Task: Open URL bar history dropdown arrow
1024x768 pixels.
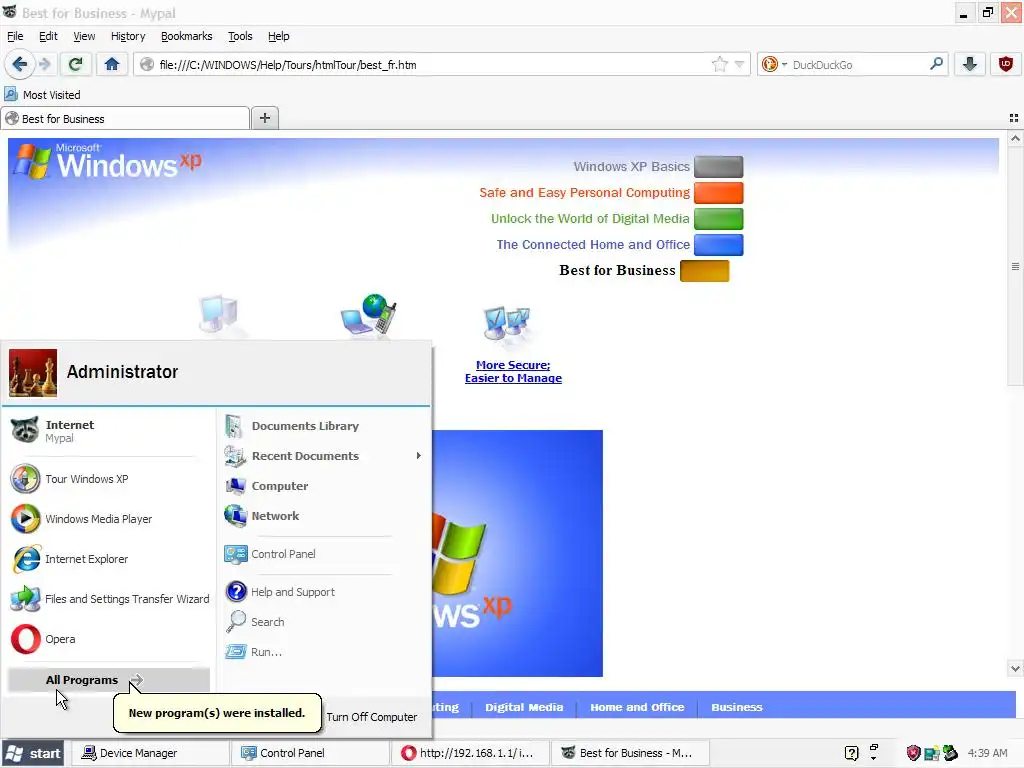Action: pyautogui.click(x=739, y=64)
